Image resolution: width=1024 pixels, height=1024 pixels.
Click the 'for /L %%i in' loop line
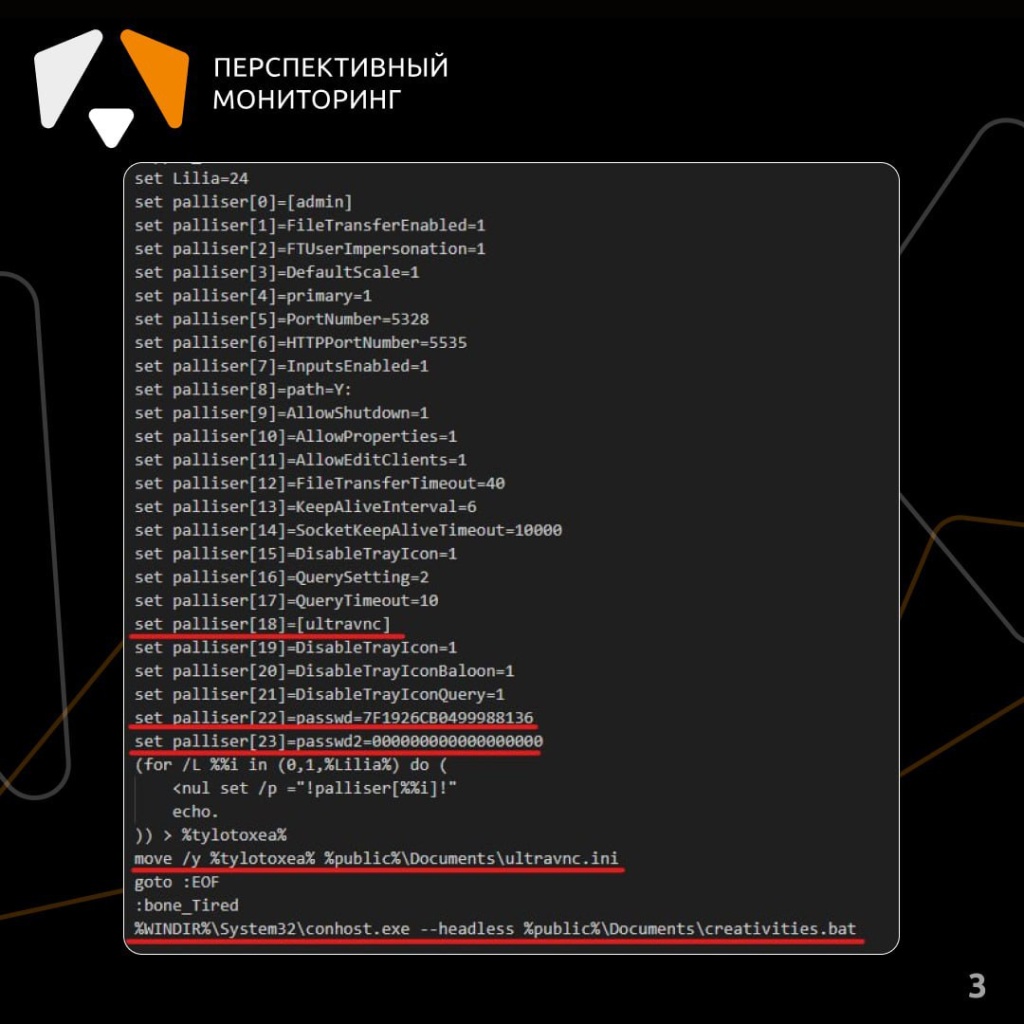click(291, 766)
